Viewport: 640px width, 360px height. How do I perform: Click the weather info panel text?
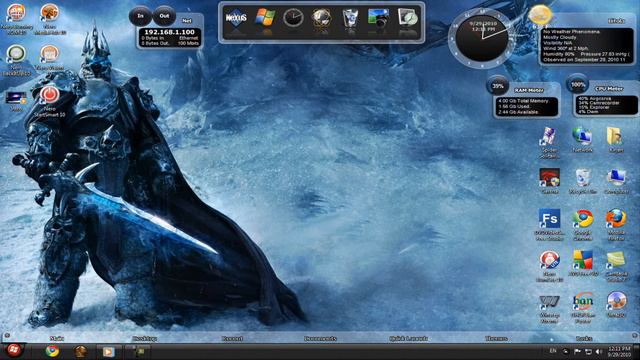[x=587, y=45]
